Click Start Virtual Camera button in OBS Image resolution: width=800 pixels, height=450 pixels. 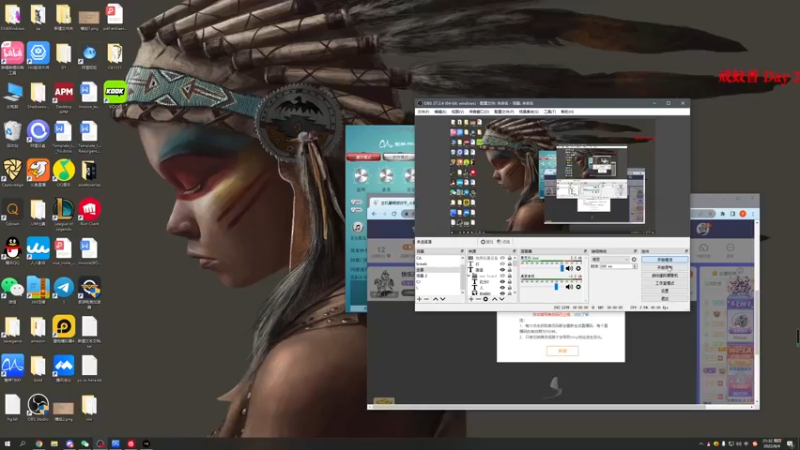pyautogui.click(x=664, y=276)
